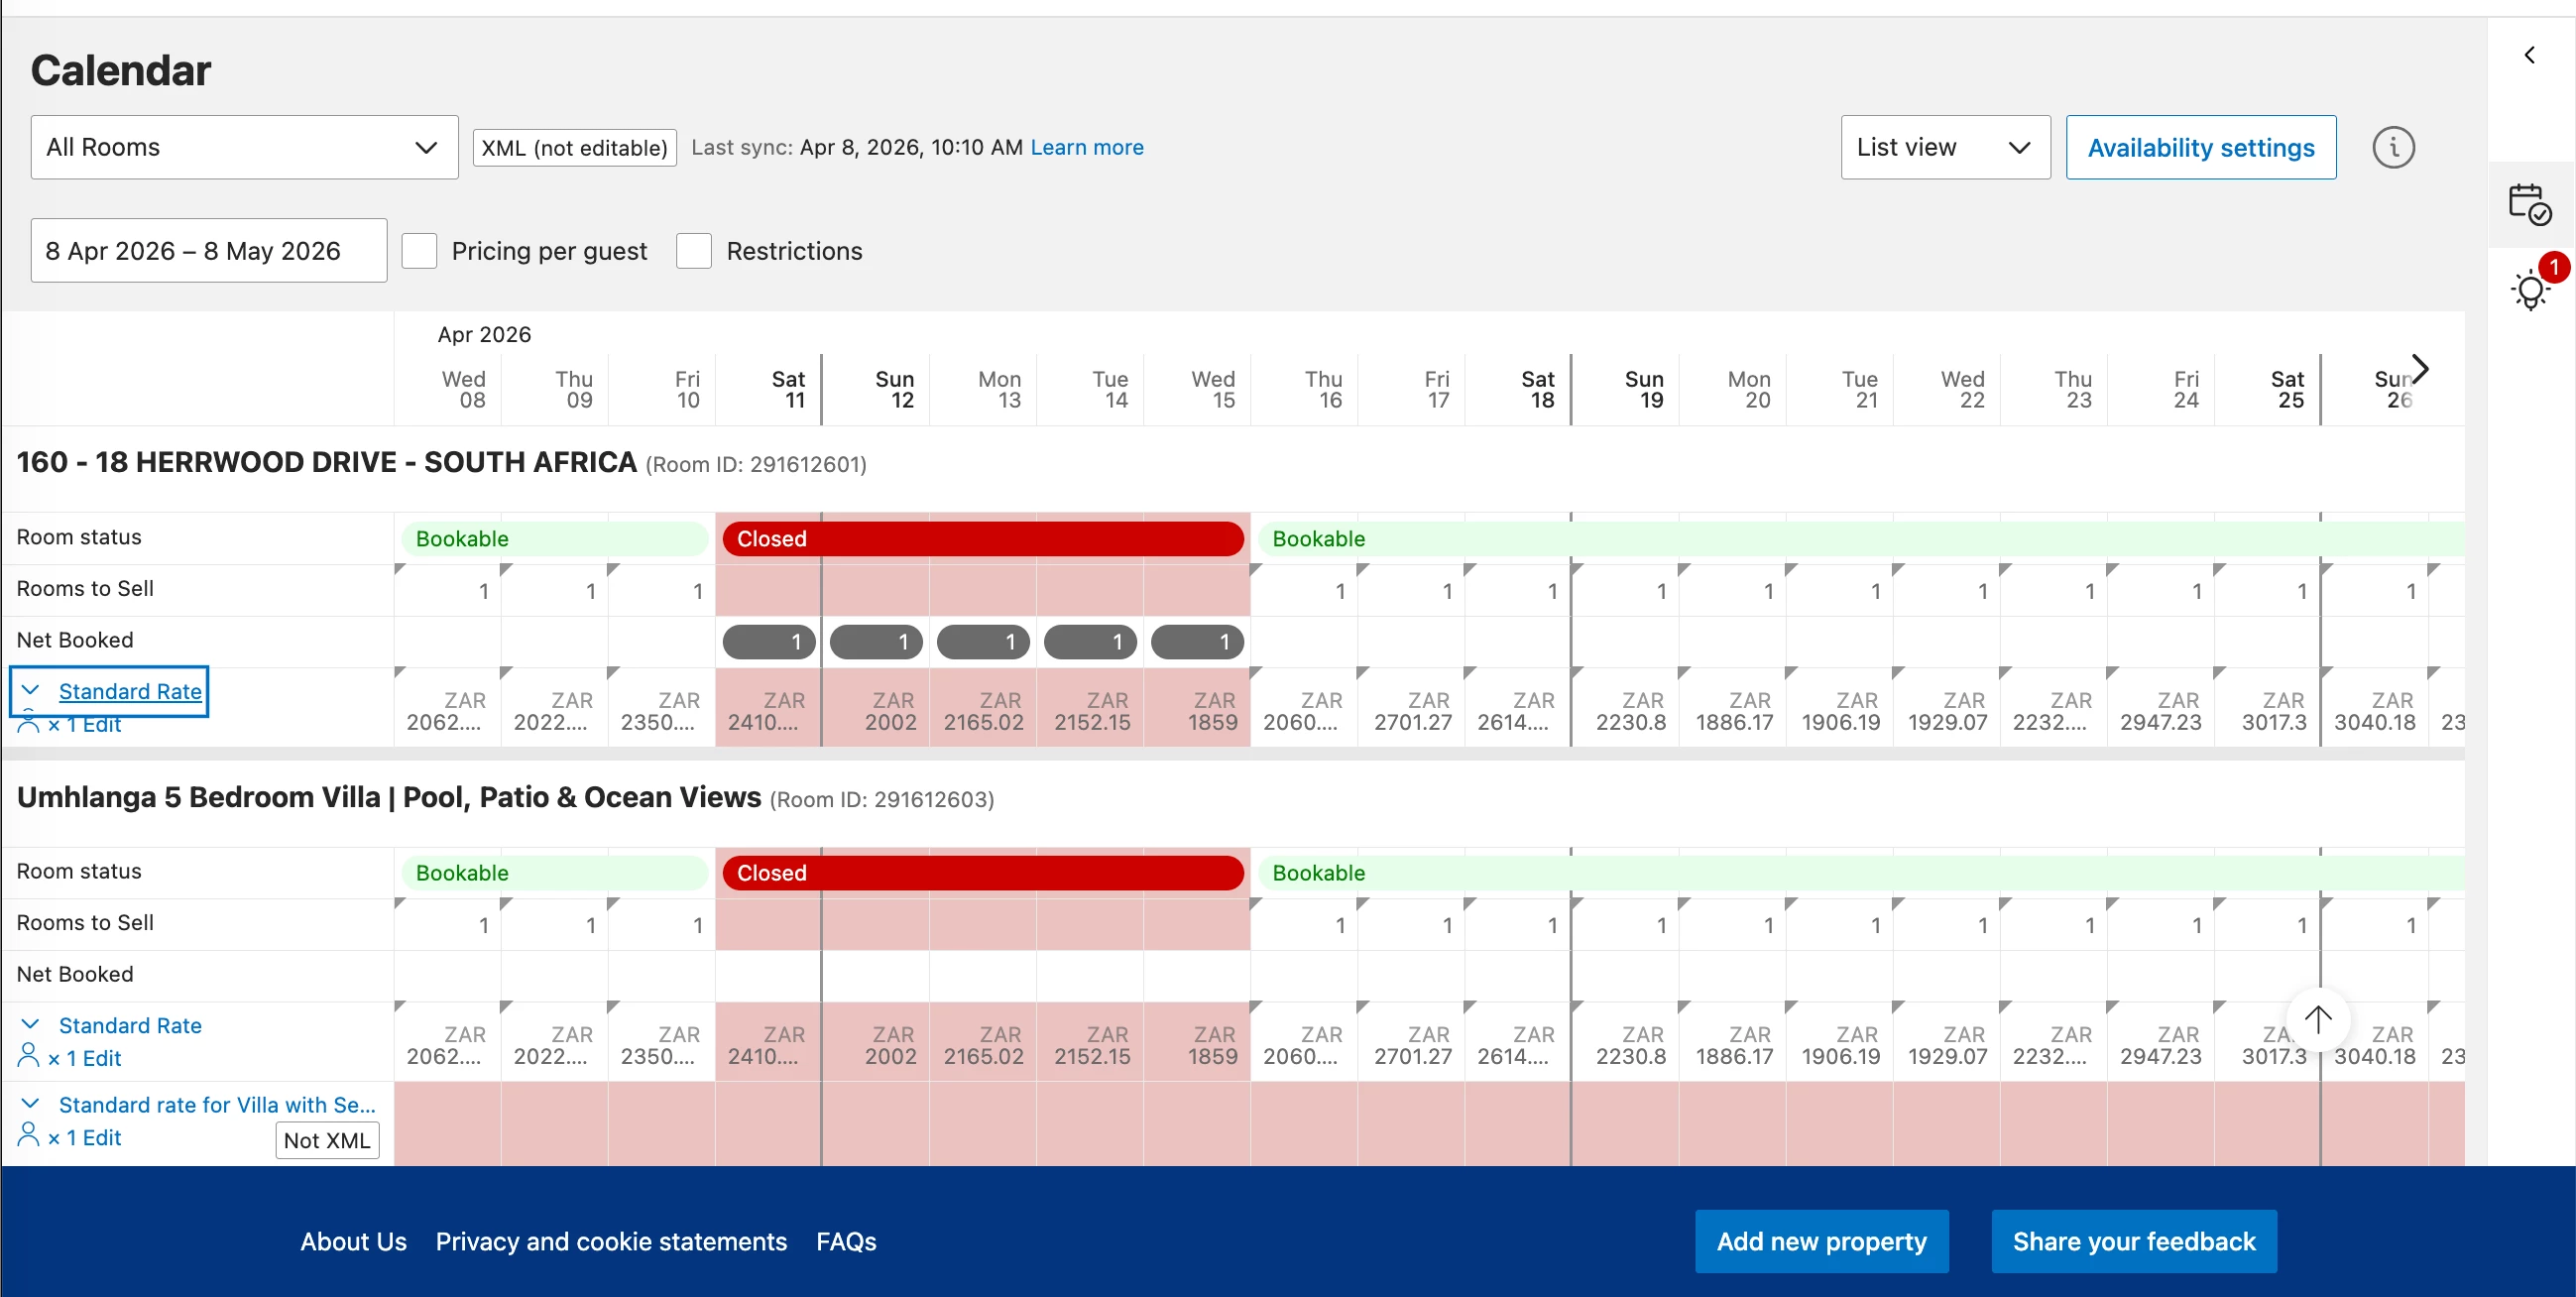2576x1297 pixels.
Task: Enable the Pricing per guest checkbox
Action: [x=419, y=251]
